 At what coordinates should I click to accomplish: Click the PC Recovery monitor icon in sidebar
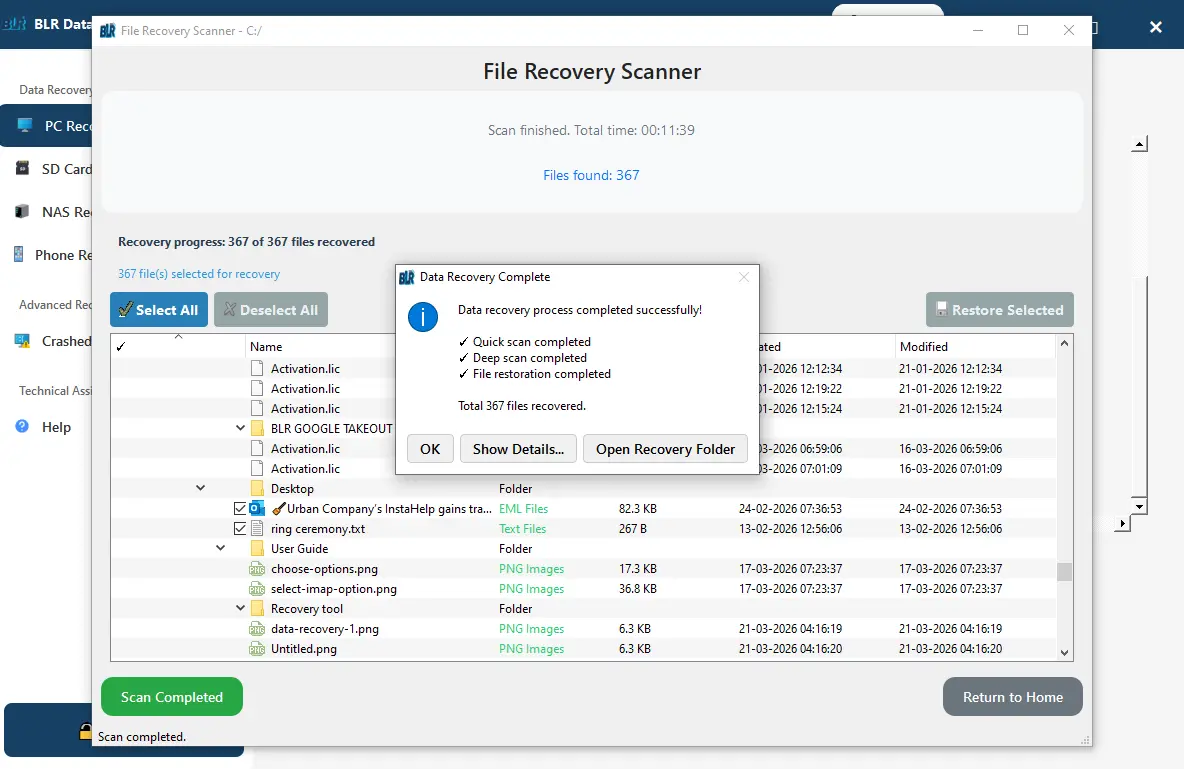point(24,126)
